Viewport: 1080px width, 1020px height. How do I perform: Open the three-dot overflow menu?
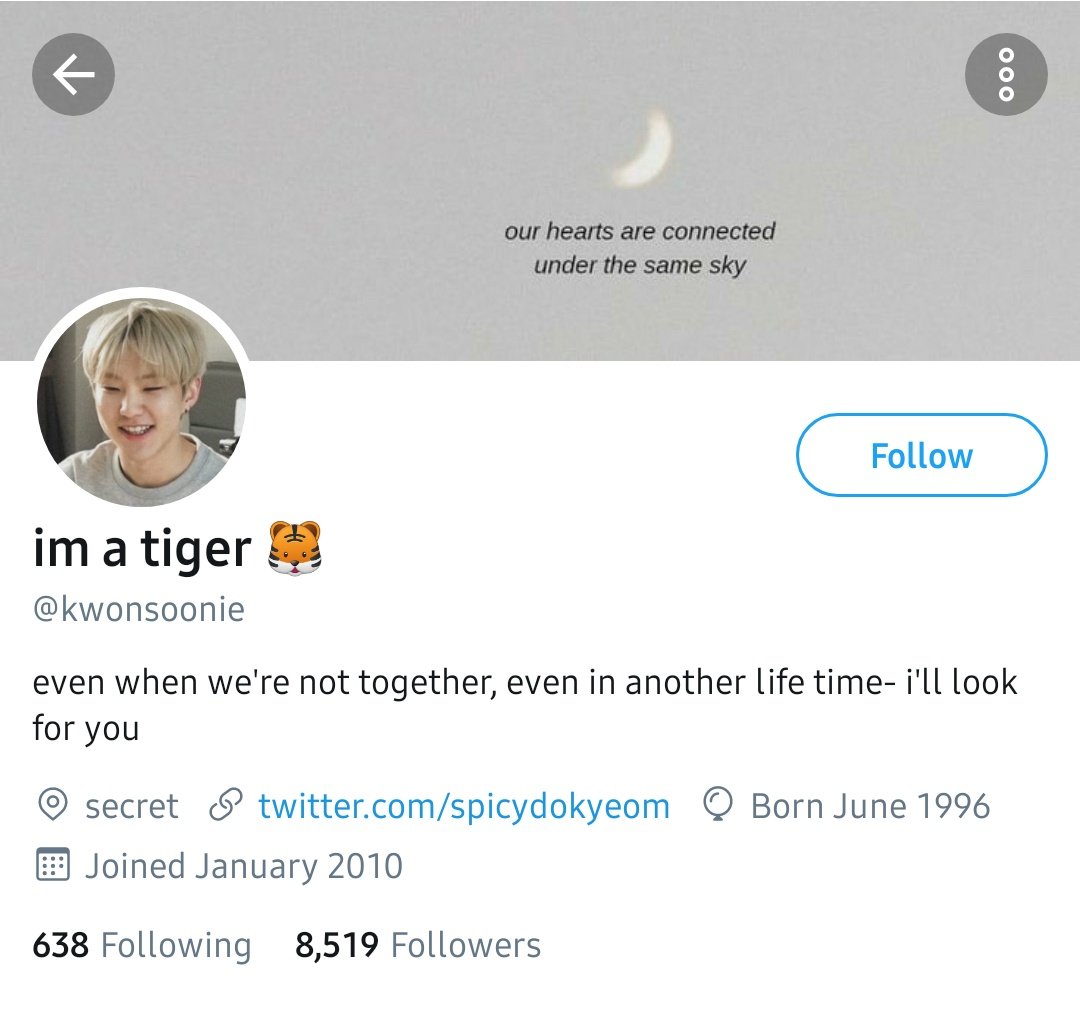click(x=1006, y=74)
